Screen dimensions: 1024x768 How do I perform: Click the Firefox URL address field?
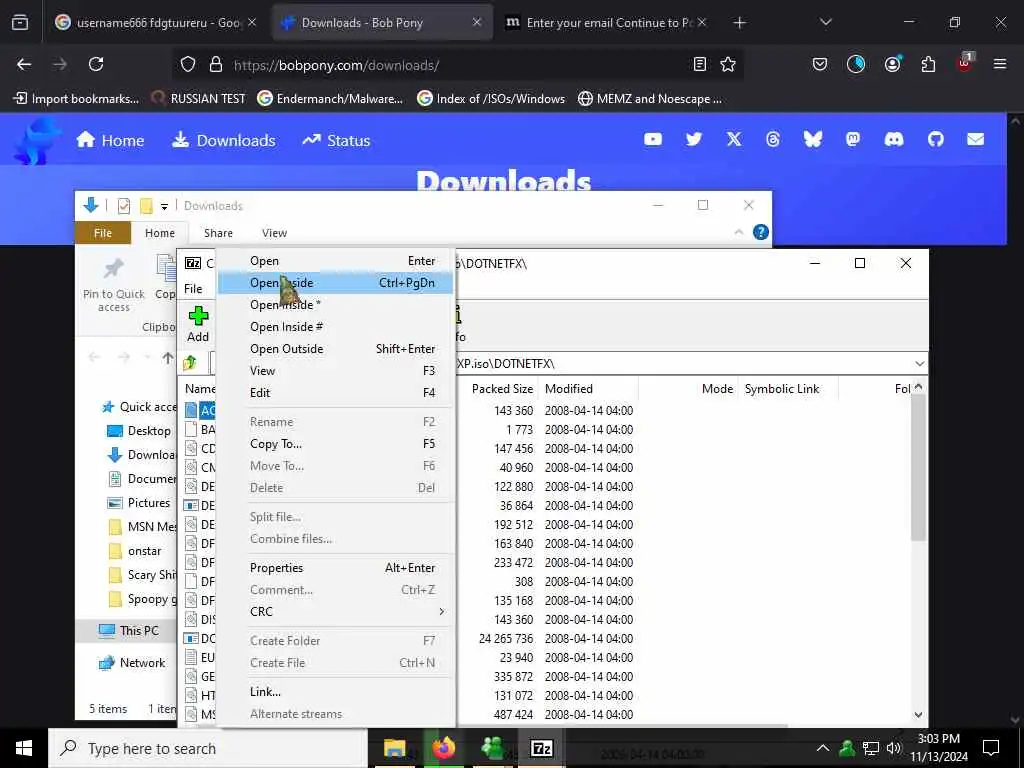click(x=457, y=65)
